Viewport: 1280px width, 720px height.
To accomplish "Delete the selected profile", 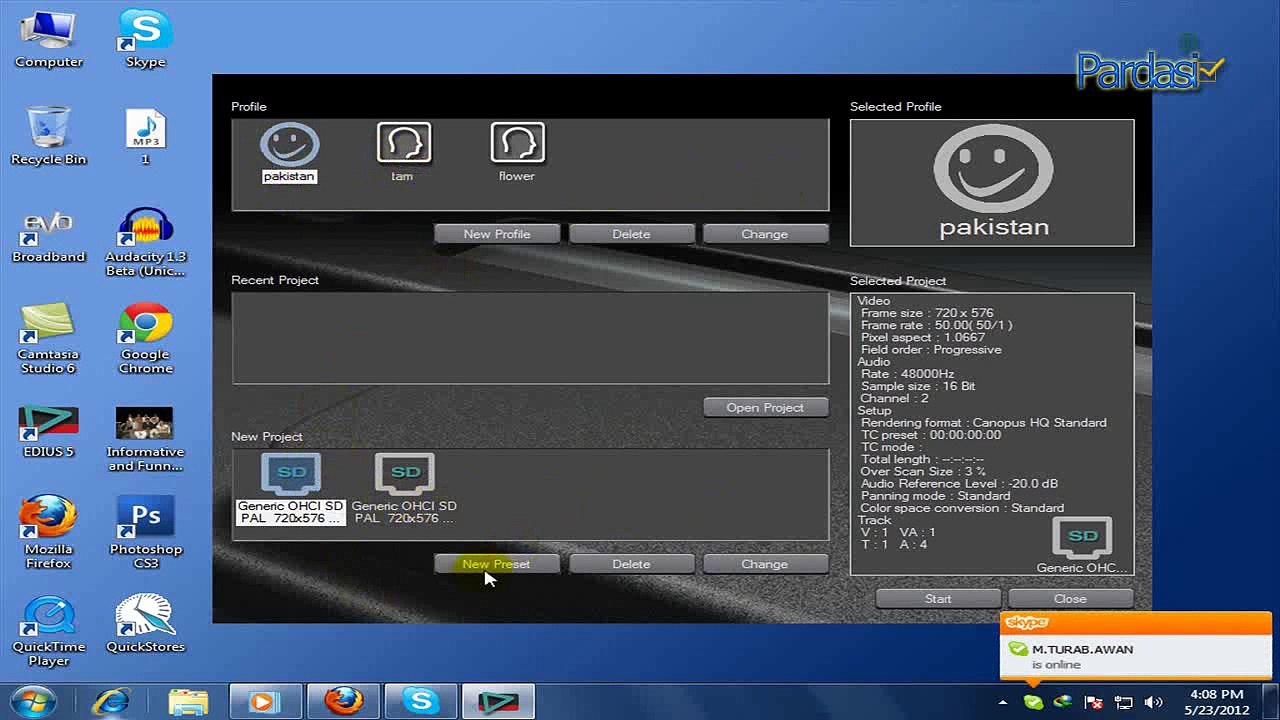I will [631, 234].
